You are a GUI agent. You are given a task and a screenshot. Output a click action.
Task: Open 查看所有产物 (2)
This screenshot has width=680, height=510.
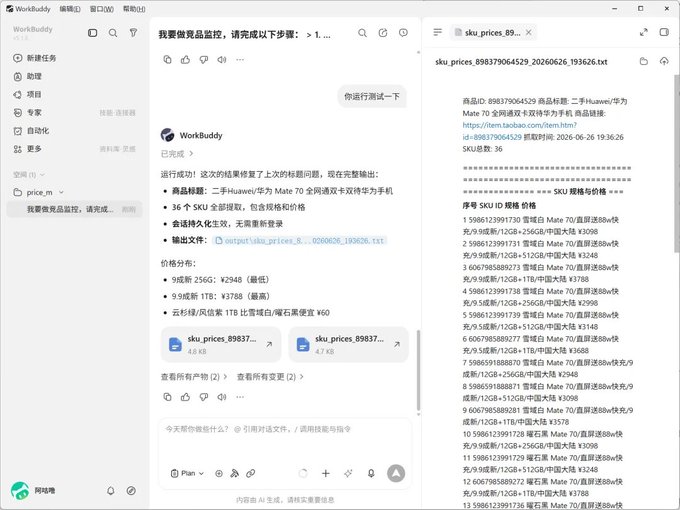194,377
